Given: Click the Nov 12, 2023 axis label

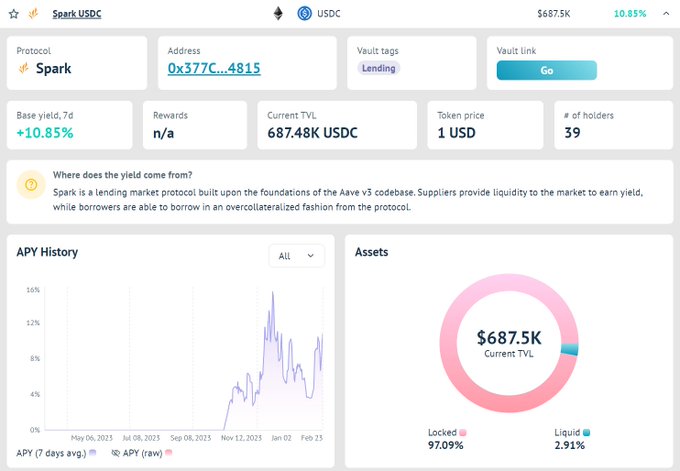Looking at the screenshot, I should (242, 438).
